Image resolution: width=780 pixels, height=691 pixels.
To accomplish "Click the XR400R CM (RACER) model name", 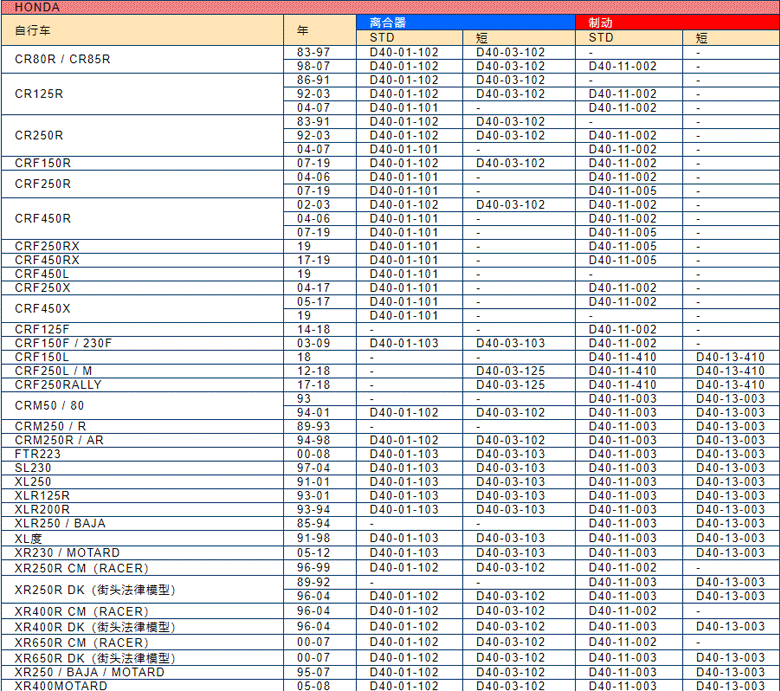I will pos(82,611).
